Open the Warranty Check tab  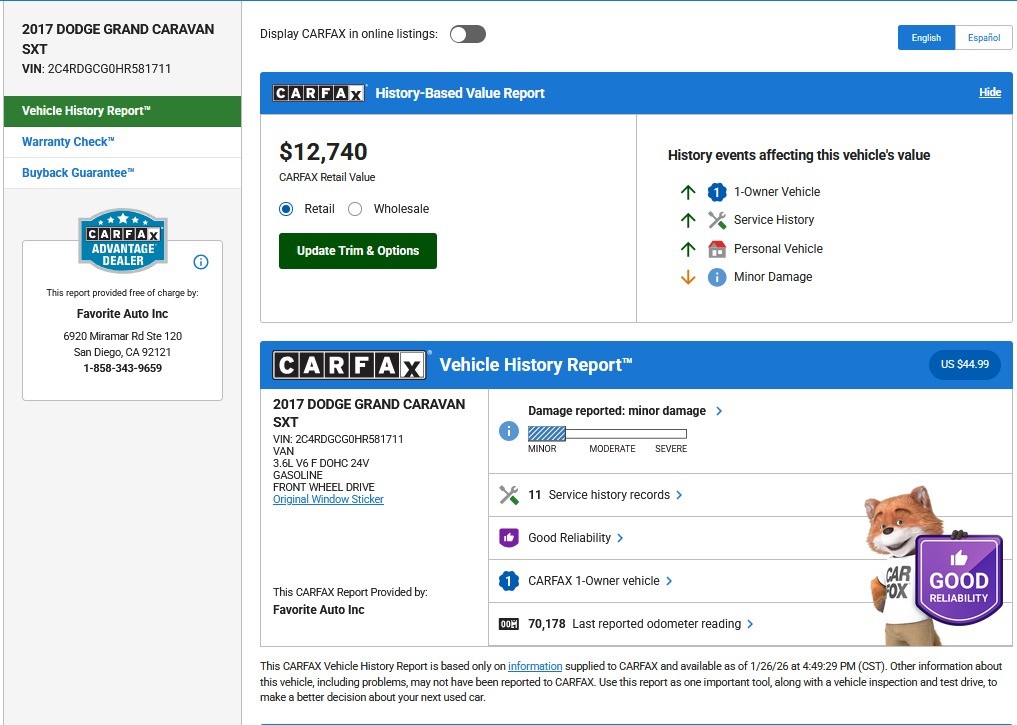[x=68, y=142]
